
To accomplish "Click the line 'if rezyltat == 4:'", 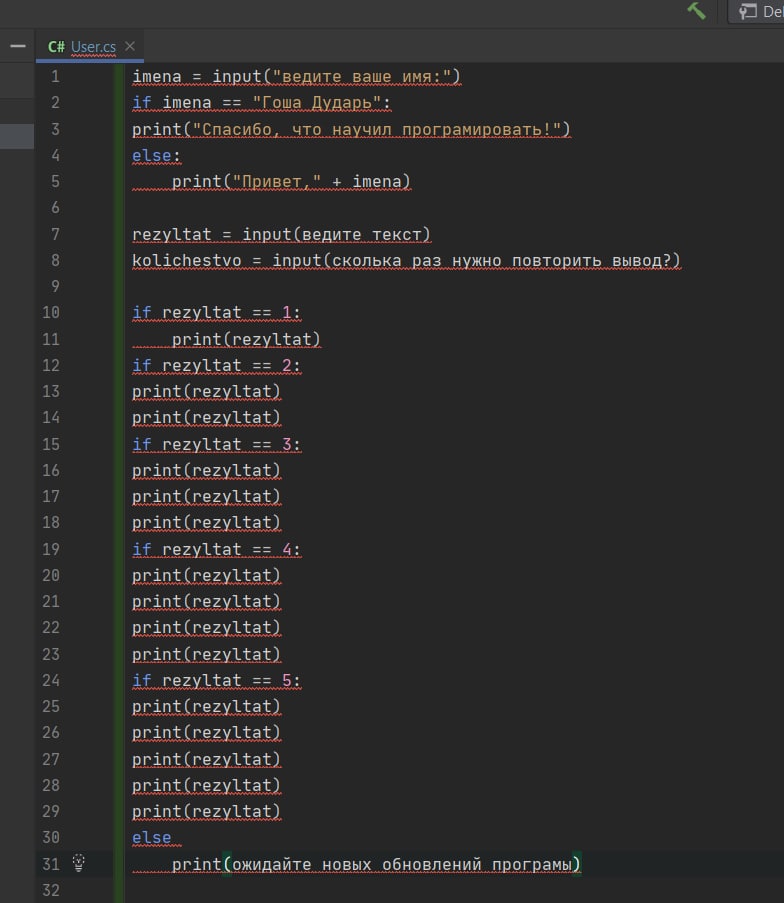I will pos(217,549).
